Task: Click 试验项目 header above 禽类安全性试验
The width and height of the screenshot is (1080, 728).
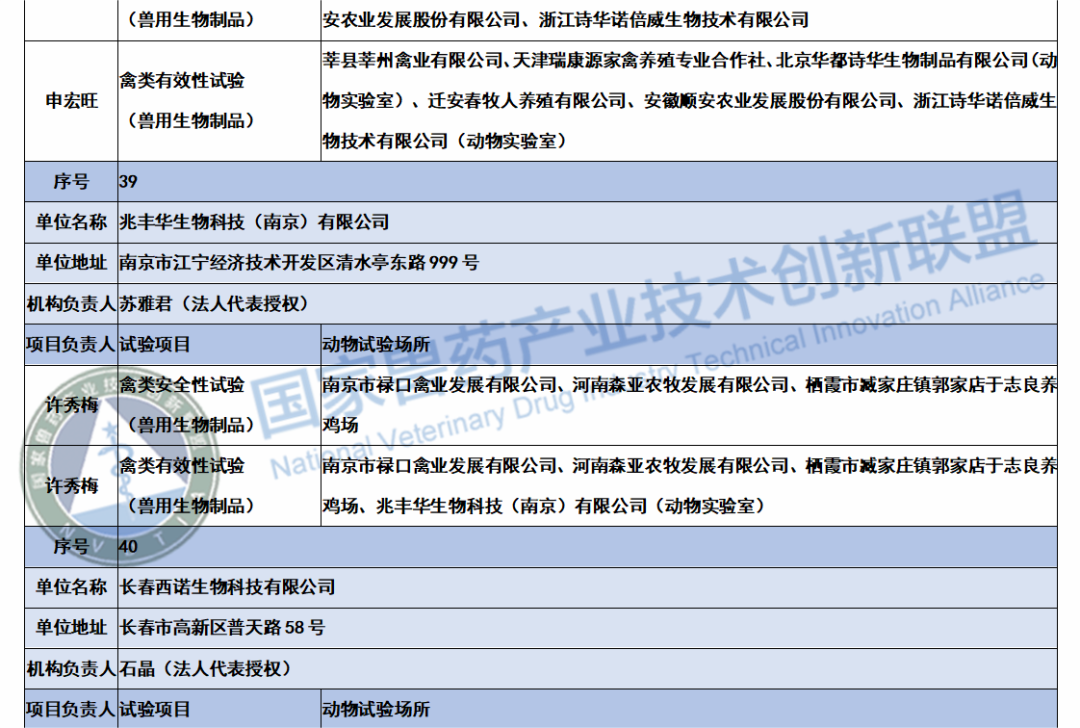Action: click(x=155, y=344)
